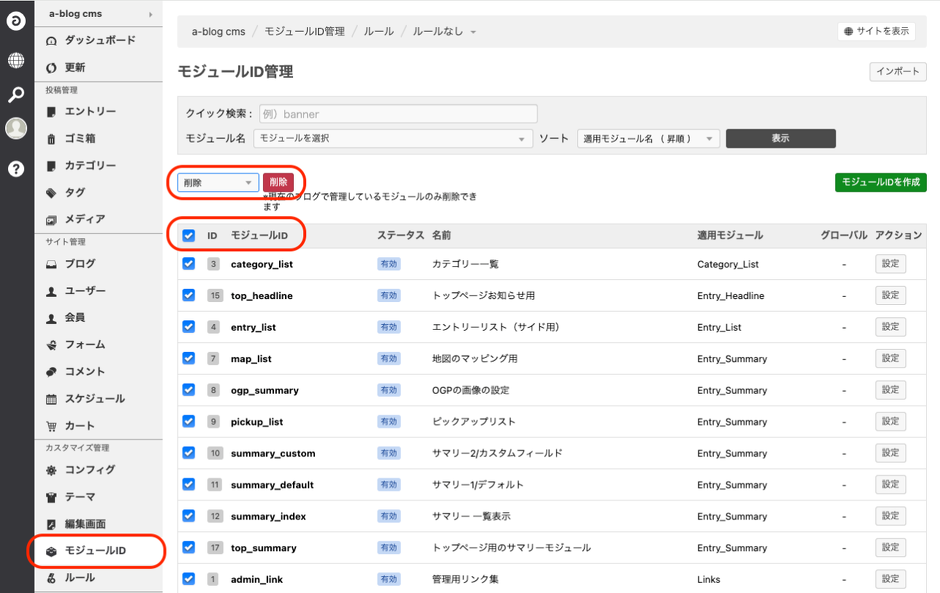Click the a-blog cms logo icon
The width and height of the screenshot is (940, 593).
(x=16, y=21)
